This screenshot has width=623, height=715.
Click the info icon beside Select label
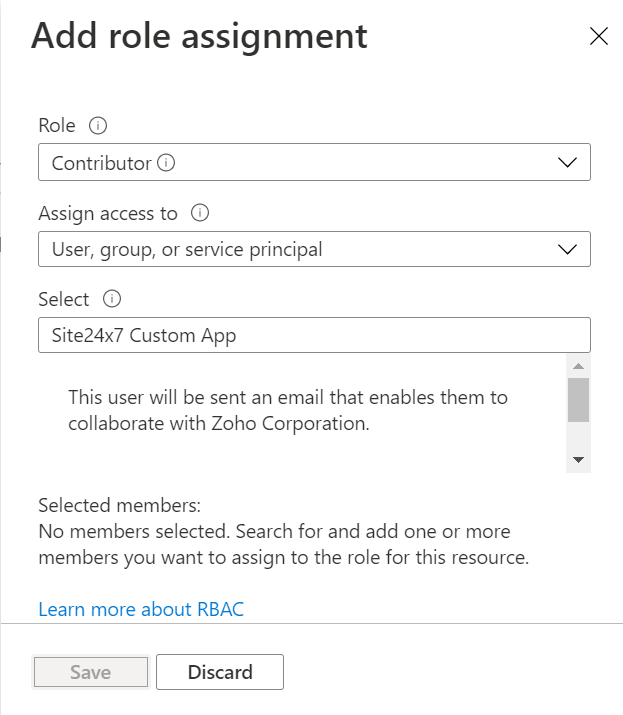pyautogui.click(x=112, y=299)
